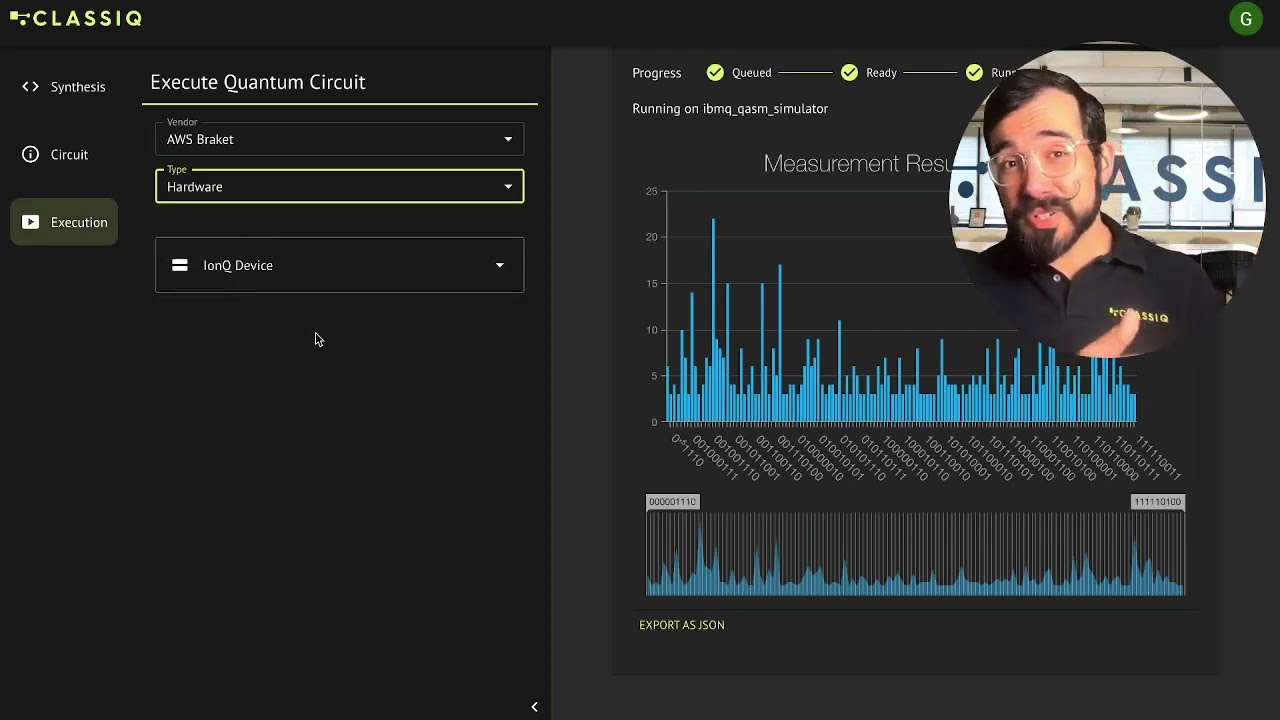
Task: Click the 'Execute Quantum Circuit' heading
Action: tap(258, 82)
